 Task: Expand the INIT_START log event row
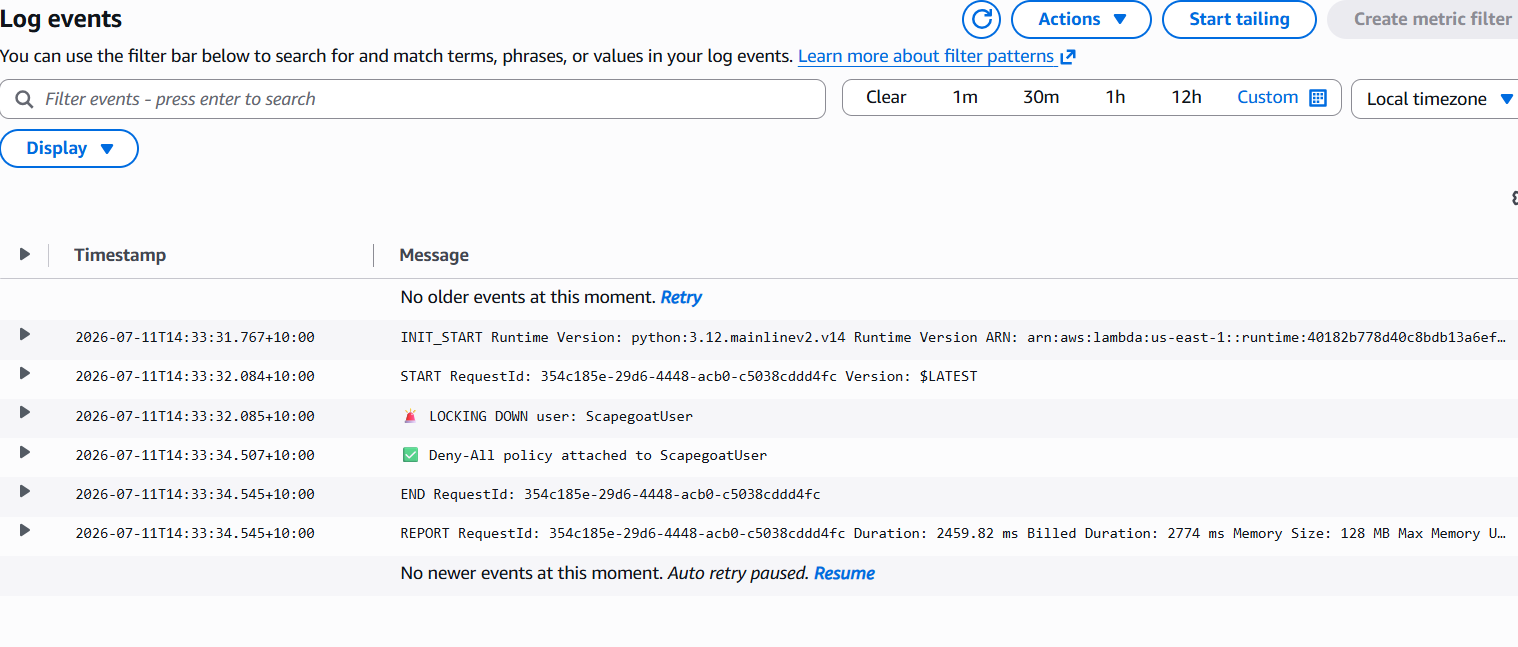25,334
